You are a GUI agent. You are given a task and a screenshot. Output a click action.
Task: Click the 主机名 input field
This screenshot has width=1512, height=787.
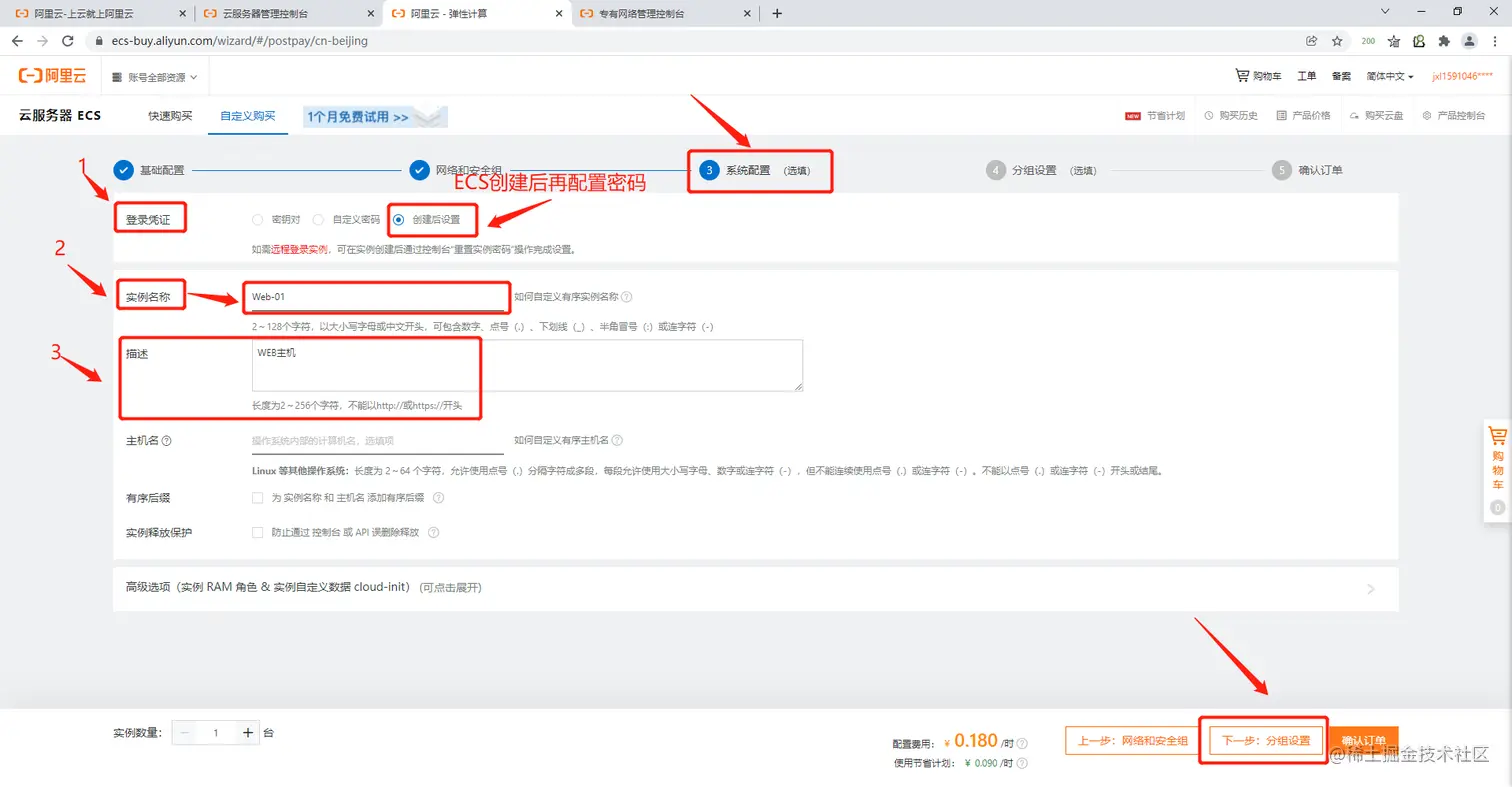[x=378, y=440]
